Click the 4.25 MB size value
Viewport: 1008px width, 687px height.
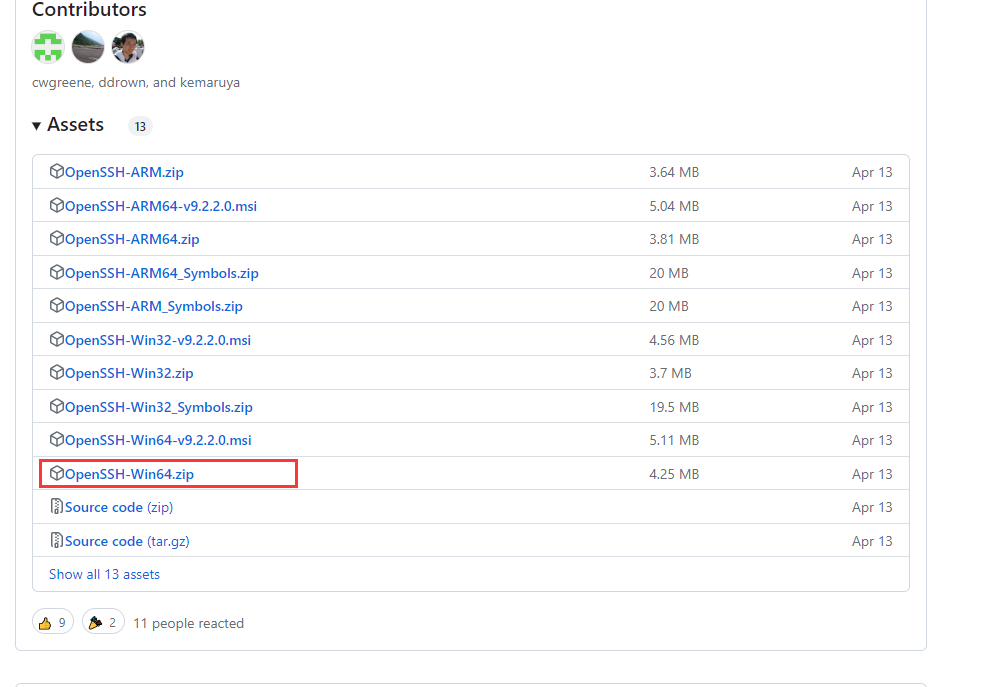(674, 474)
